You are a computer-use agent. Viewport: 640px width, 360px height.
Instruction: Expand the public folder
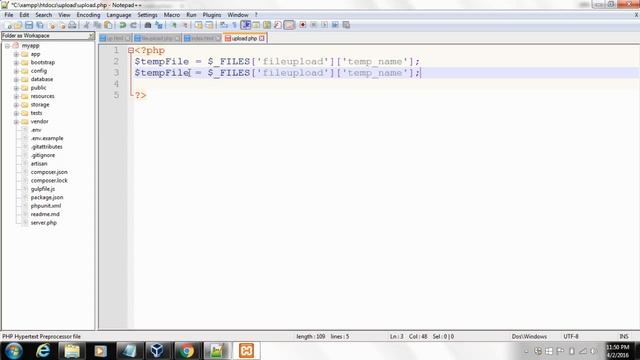16,88
